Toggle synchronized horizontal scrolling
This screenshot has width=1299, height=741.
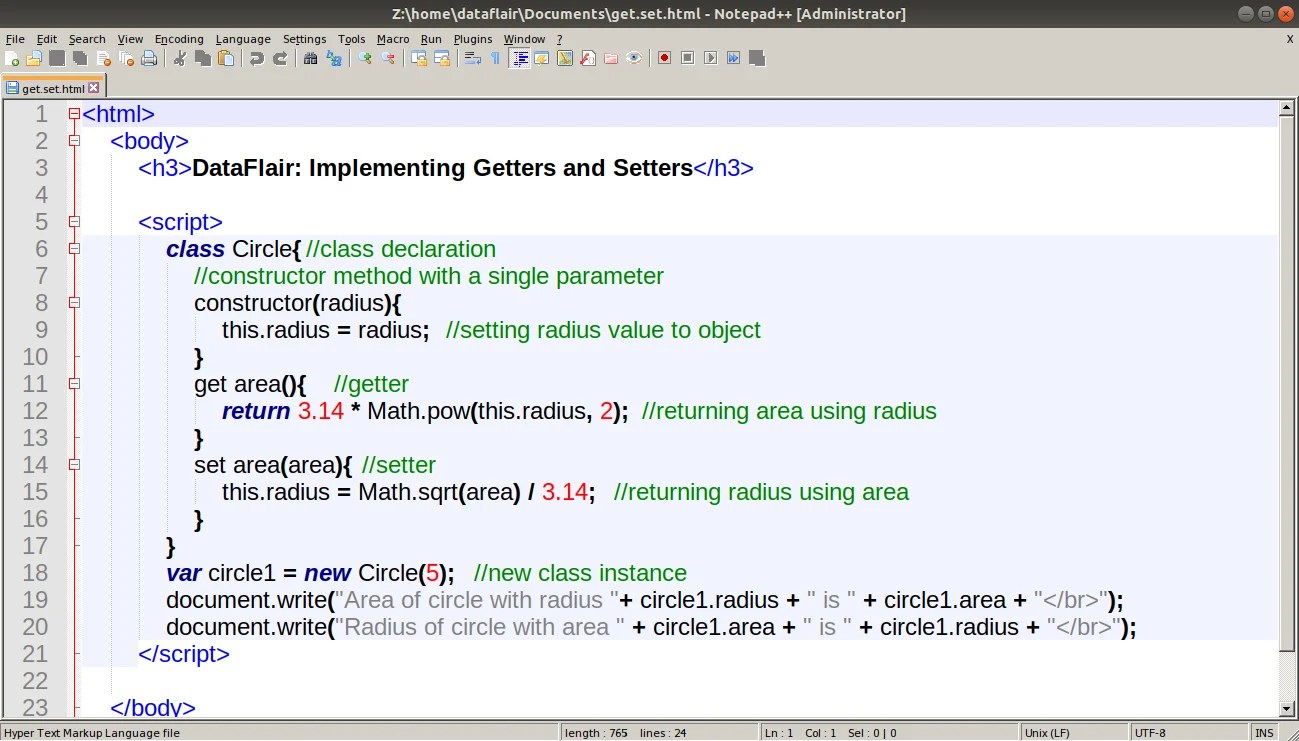point(442,58)
